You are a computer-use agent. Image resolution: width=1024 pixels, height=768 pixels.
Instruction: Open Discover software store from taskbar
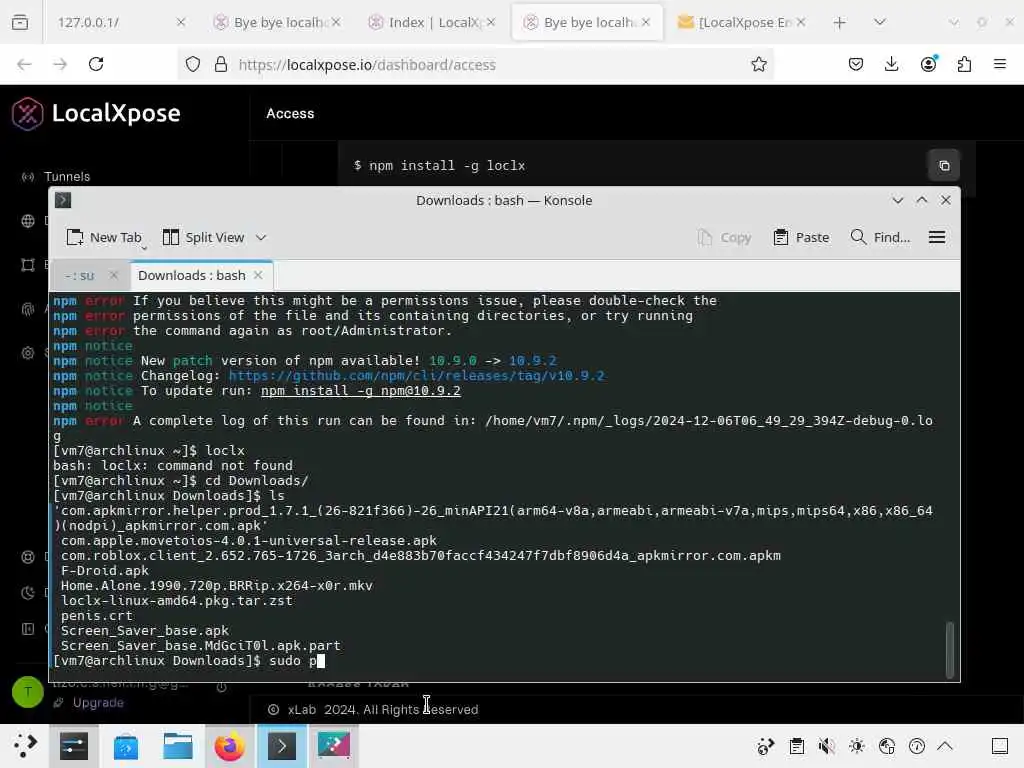pos(125,746)
